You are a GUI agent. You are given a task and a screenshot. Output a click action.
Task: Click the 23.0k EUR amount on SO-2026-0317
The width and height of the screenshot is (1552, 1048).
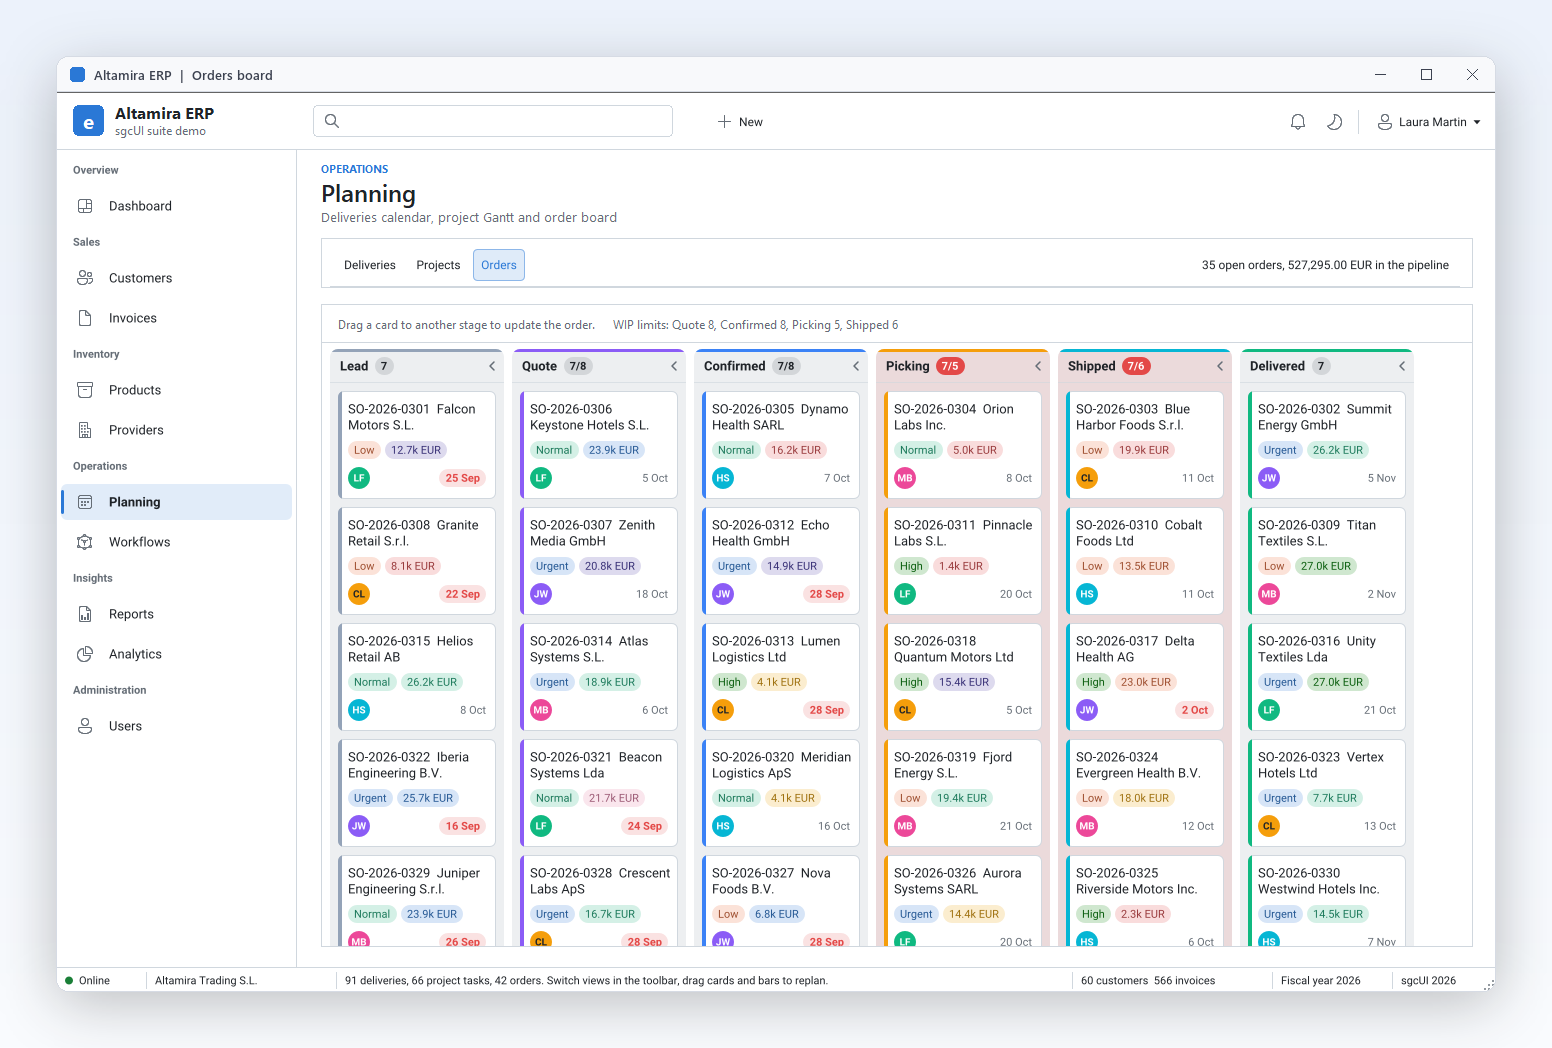point(1146,682)
